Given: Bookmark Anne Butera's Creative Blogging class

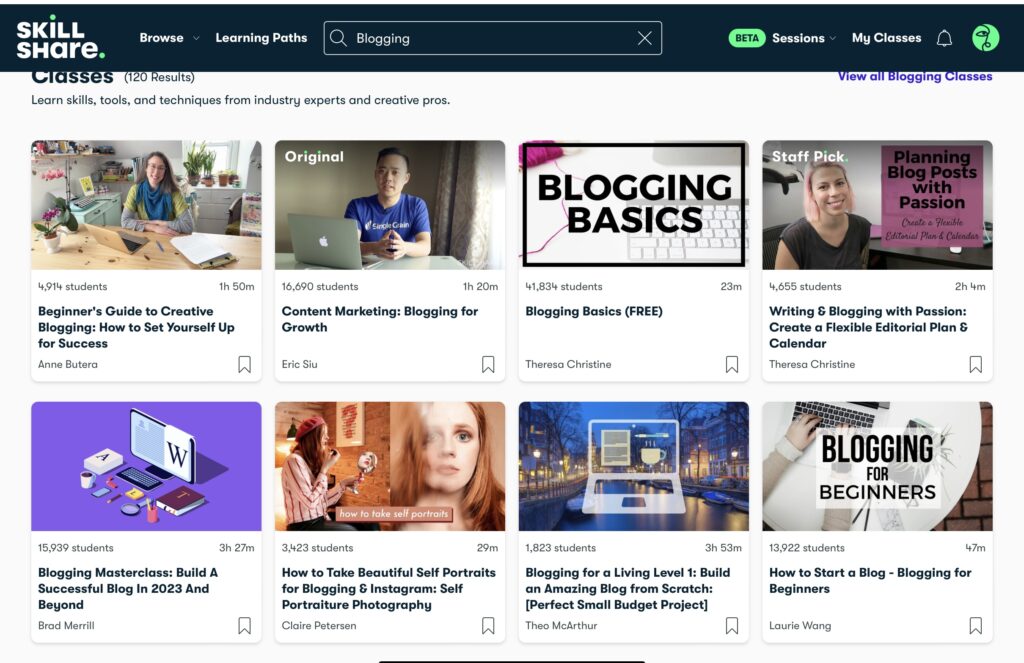Looking at the screenshot, I should (244, 365).
